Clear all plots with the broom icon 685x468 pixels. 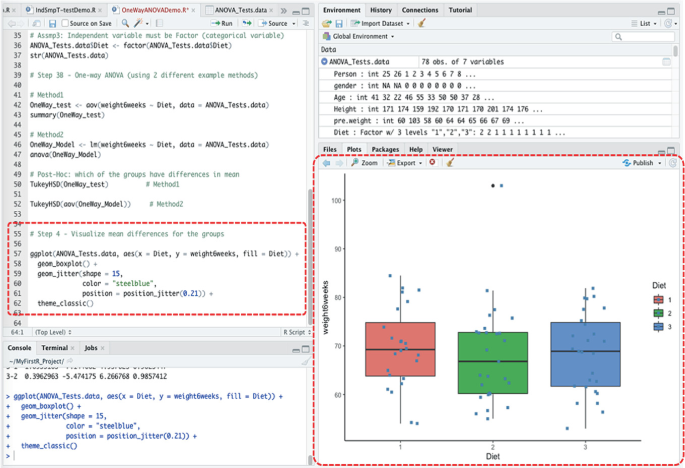[x=450, y=163]
